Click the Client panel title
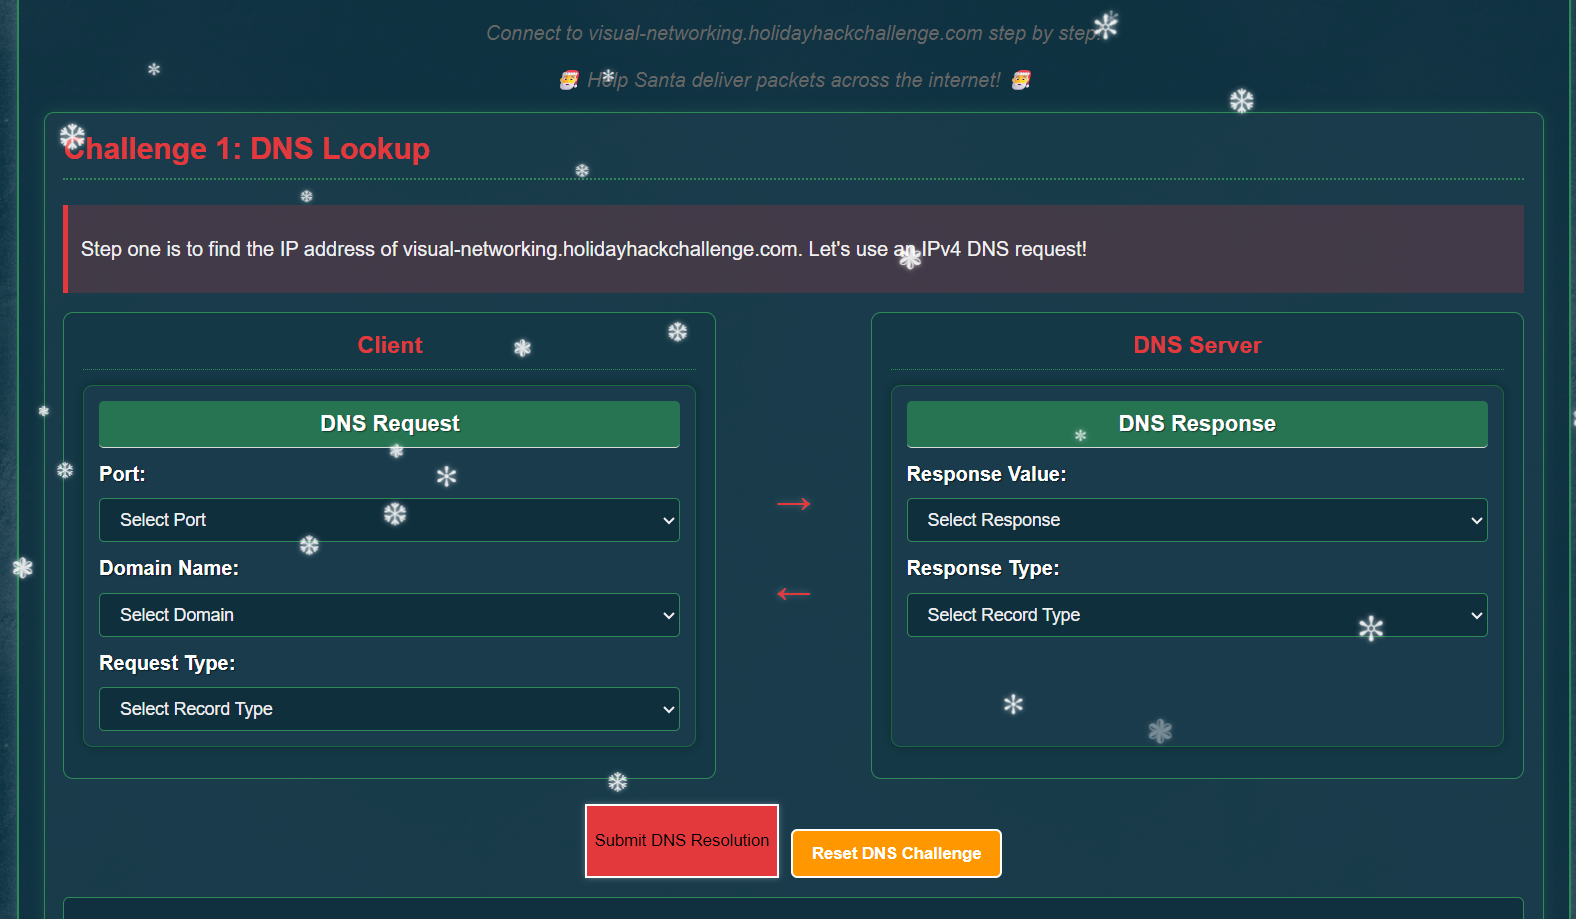1576x919 pixels. tap(390, 345)
